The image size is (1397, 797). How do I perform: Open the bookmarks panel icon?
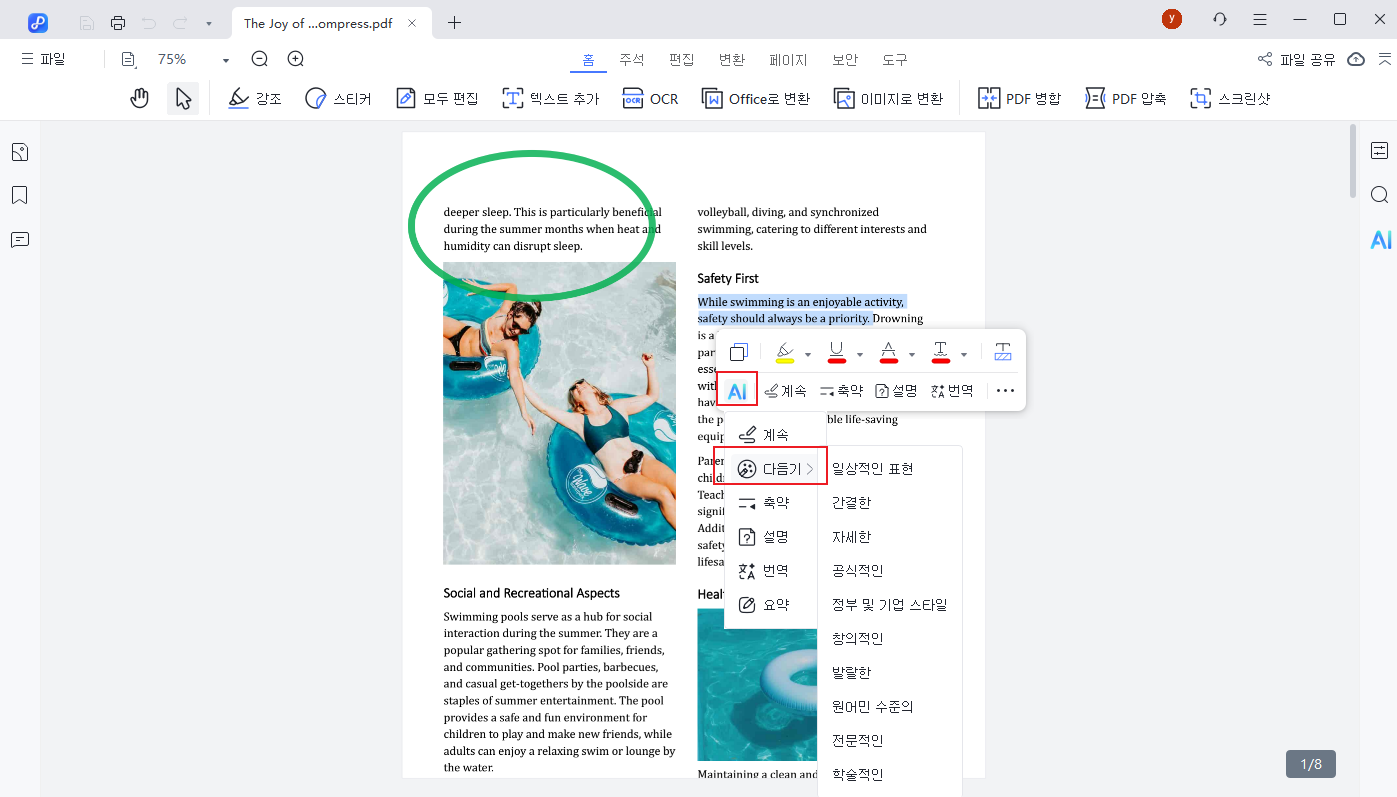tap(20, 195)
